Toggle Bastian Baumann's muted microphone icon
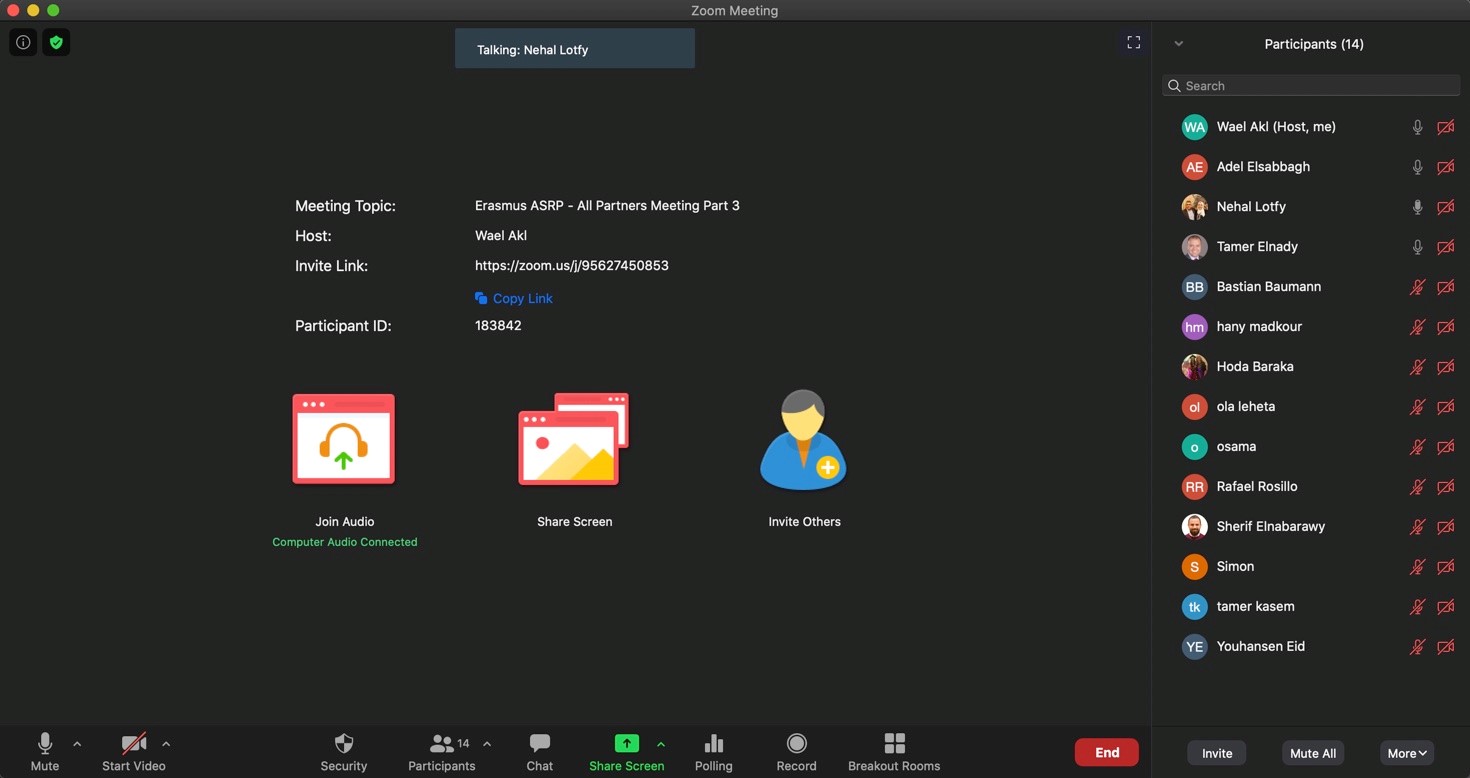The width and height of the screenshot is (1470, 778). tap(1417, 287)
